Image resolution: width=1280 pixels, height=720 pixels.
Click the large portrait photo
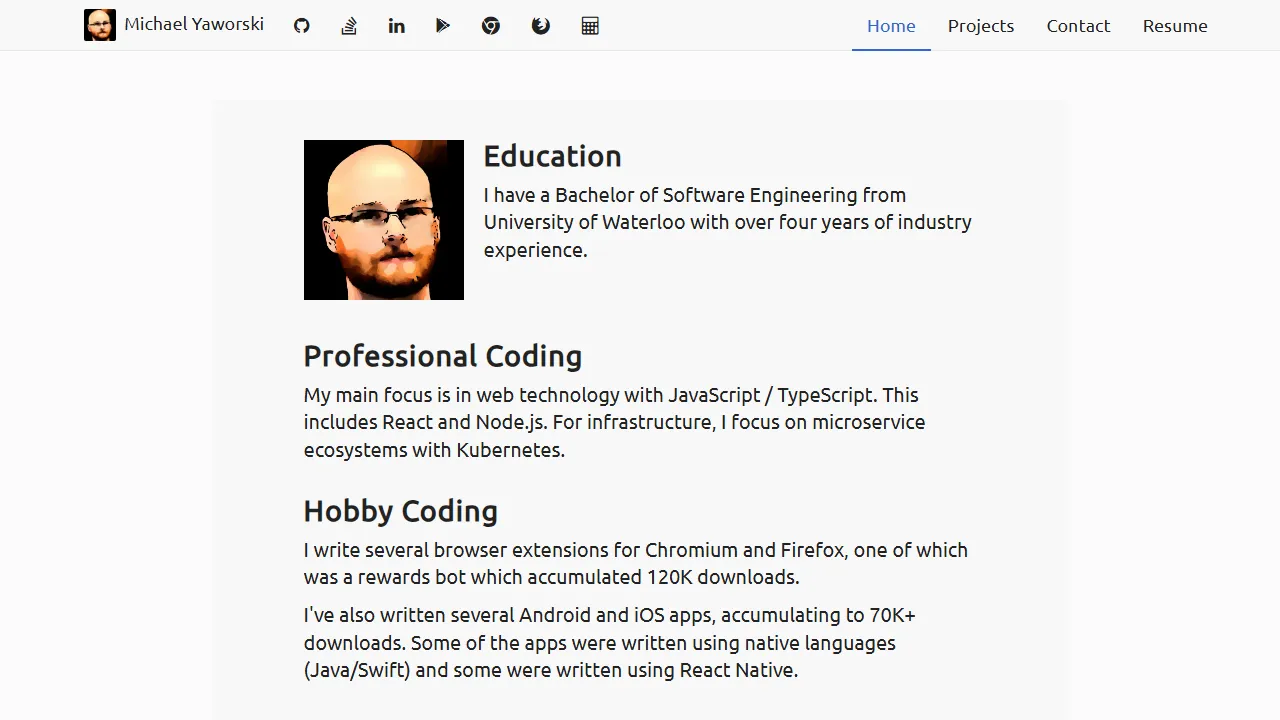tap(383, 219)
